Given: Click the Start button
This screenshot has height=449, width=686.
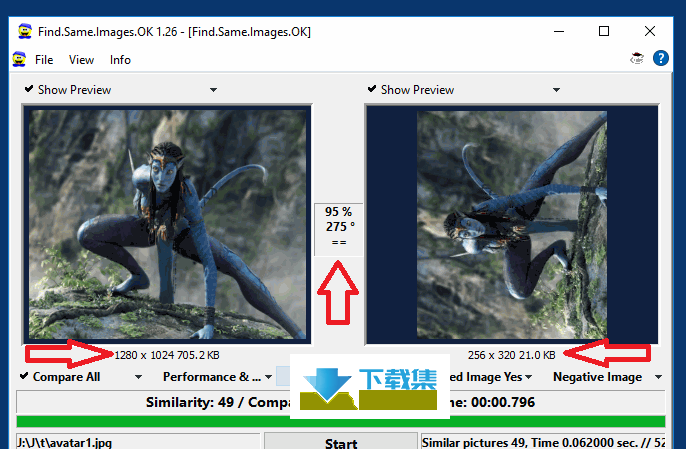Looking at the screenshot, I should (341, 441).
